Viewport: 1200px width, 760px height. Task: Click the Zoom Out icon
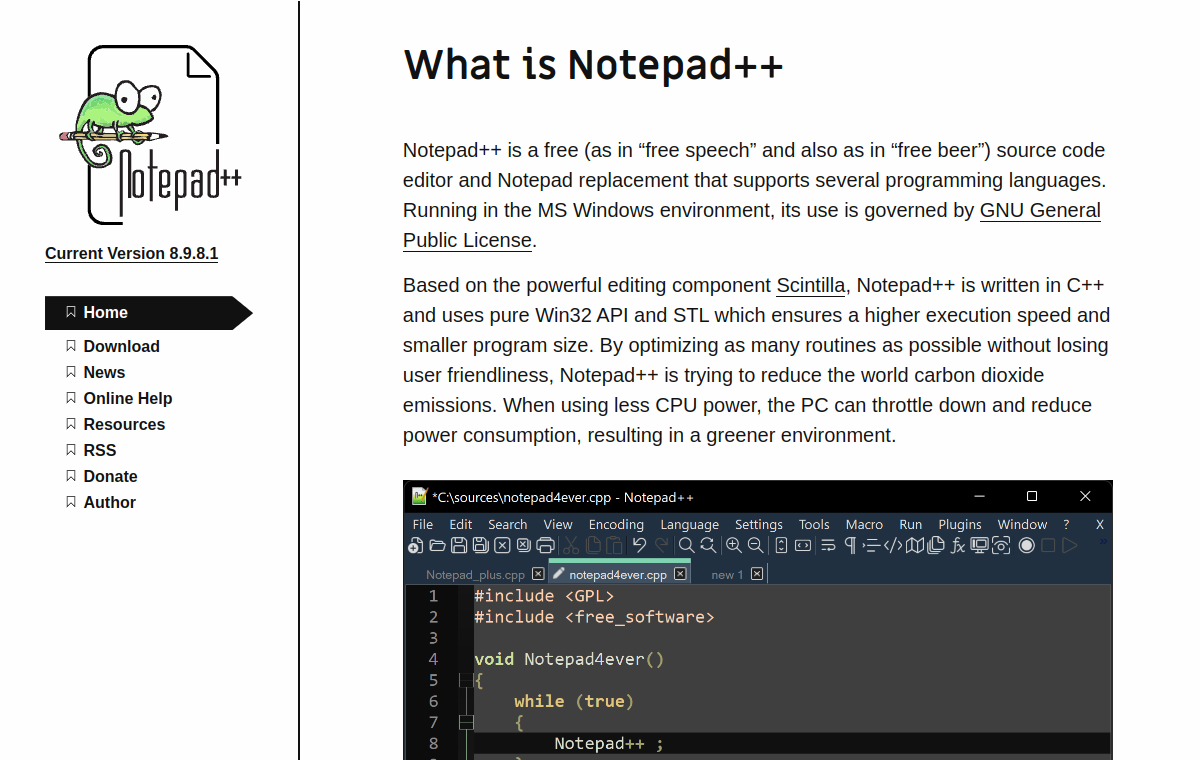(755, 545)
